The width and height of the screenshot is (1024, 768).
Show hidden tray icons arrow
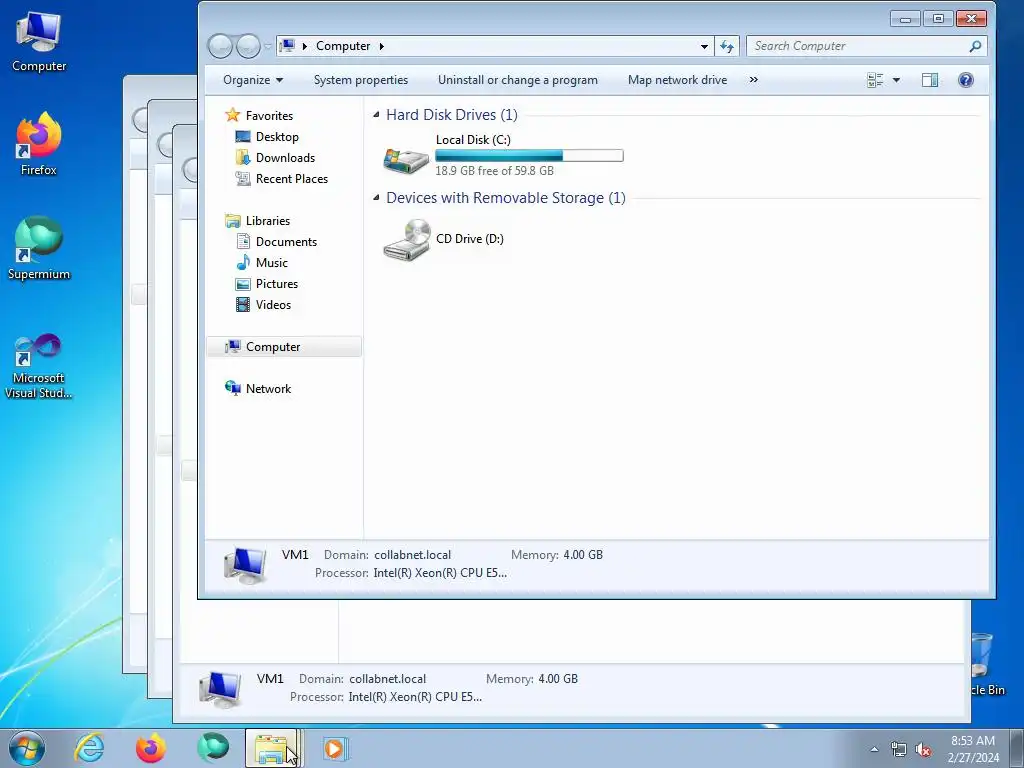874,750
